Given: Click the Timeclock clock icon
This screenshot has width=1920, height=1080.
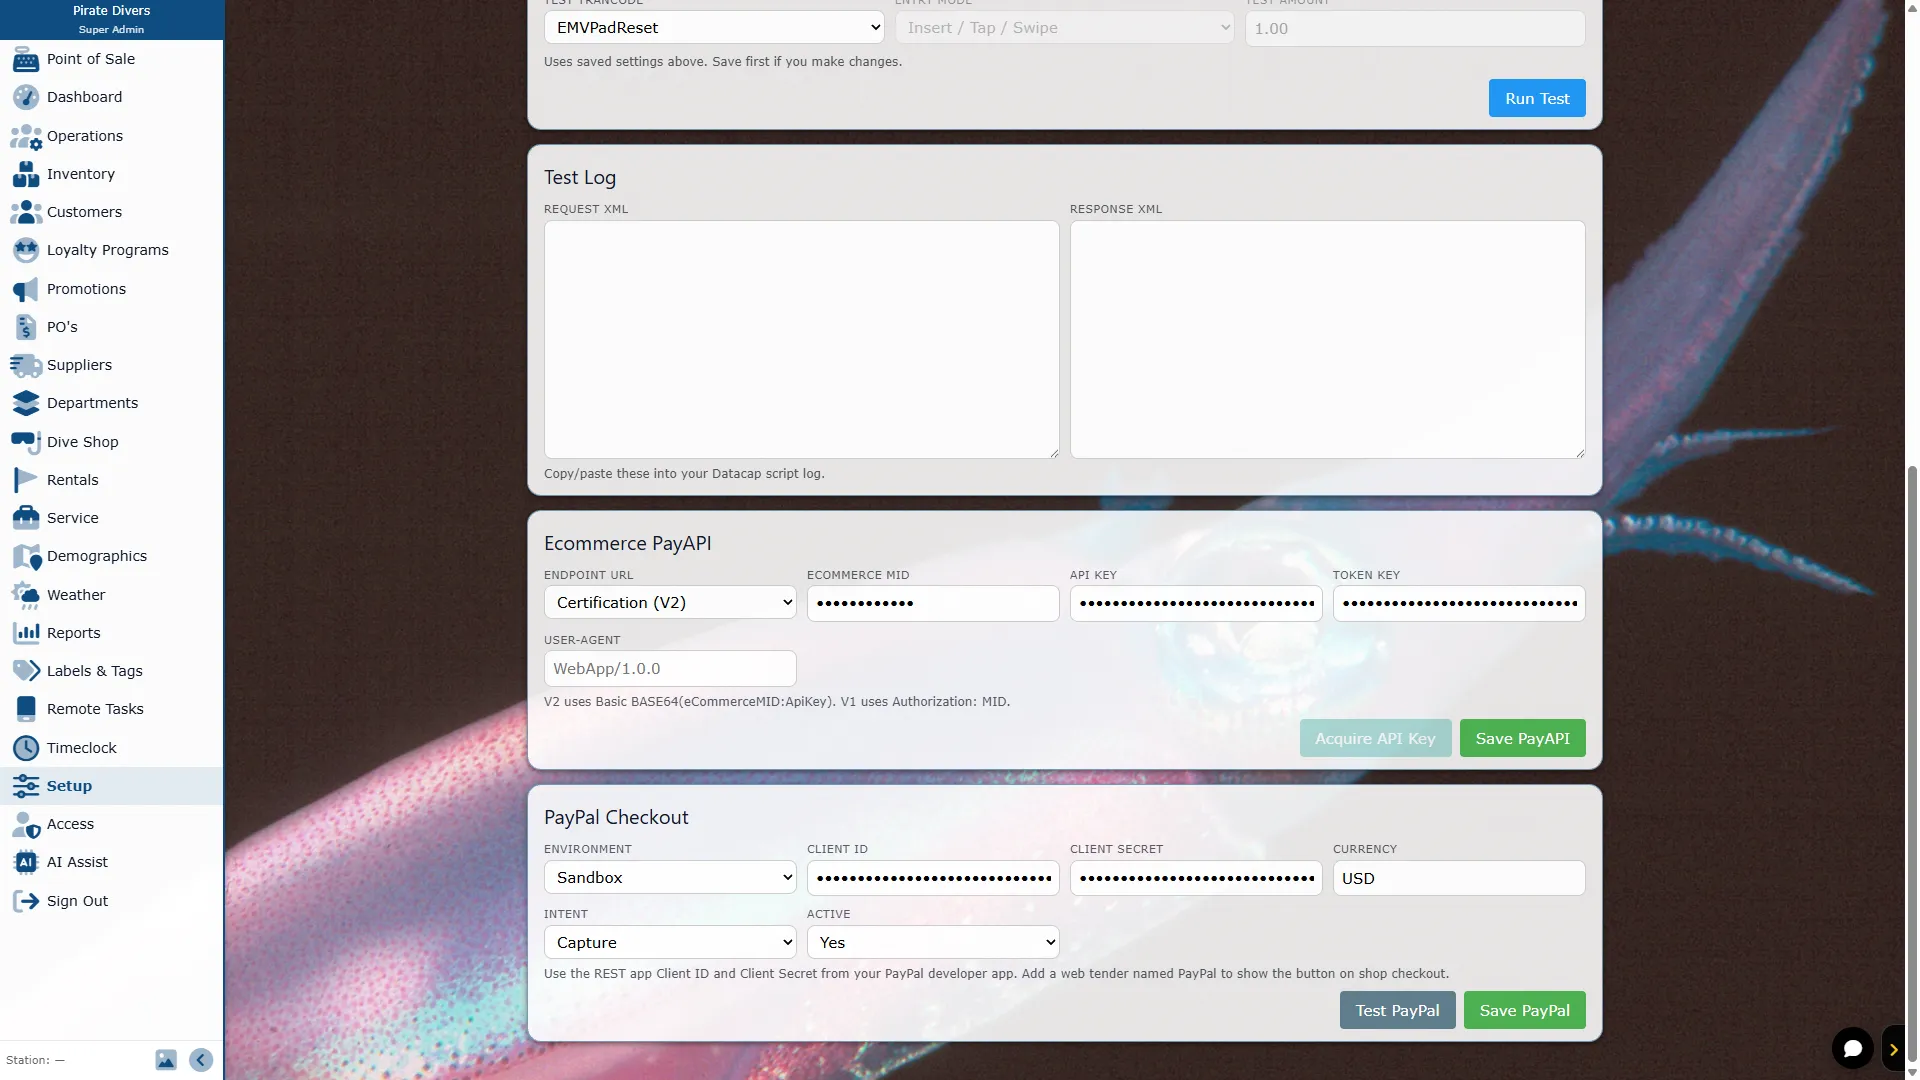Looking at the screenshot, I should click(x=26, y=749).
